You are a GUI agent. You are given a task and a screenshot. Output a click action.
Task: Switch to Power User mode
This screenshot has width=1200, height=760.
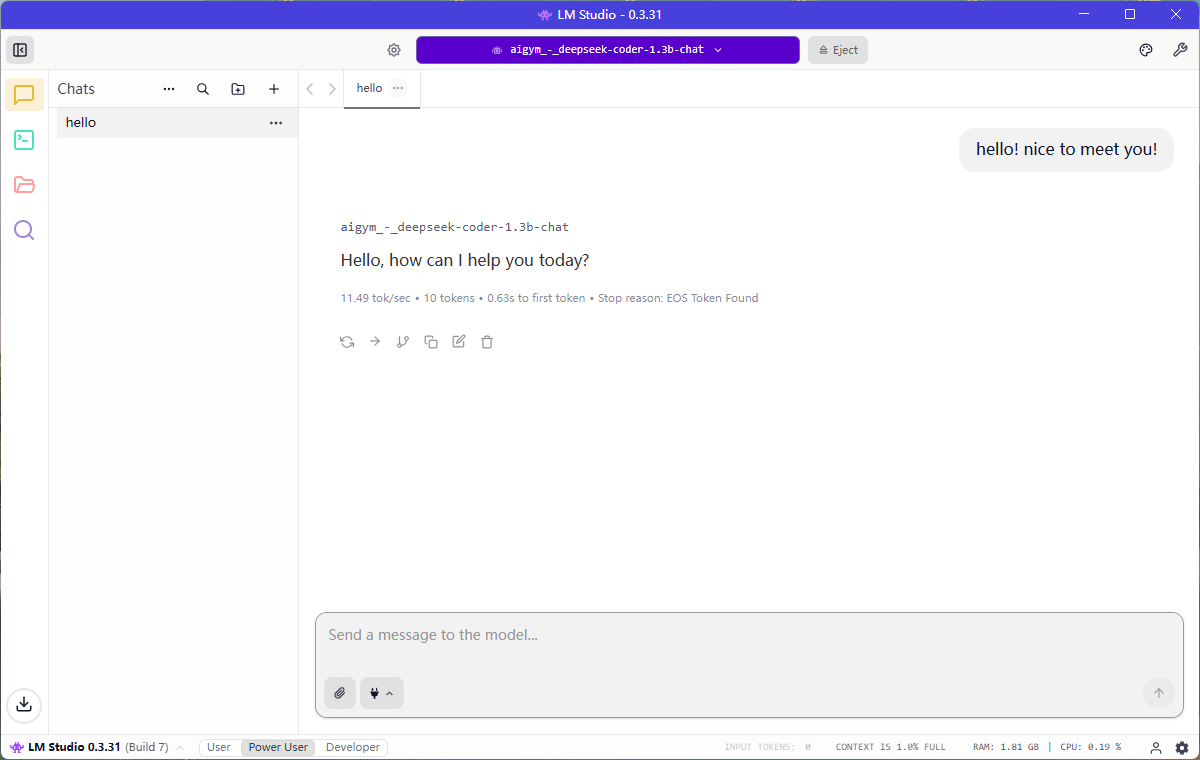278,747
